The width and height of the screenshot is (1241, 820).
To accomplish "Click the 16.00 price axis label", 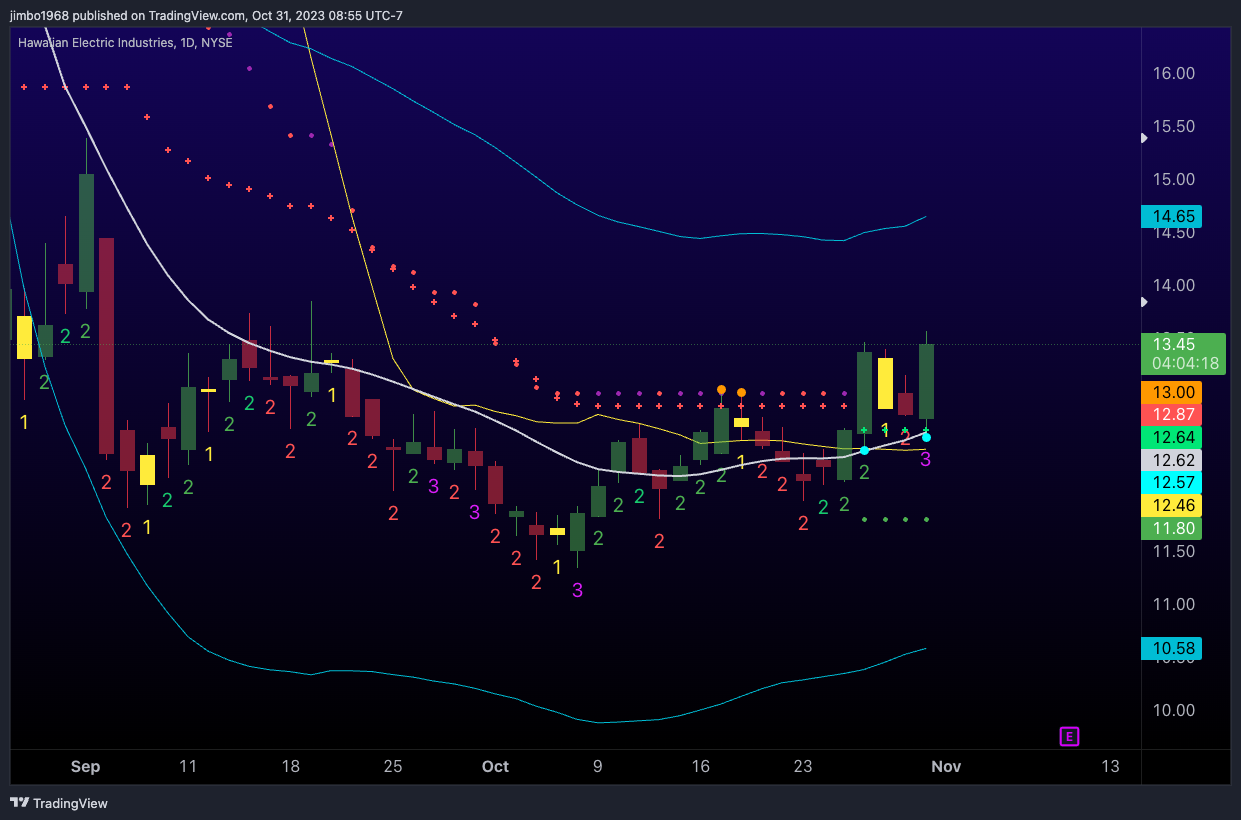I will pyautogui.click(x=1174, y=74).
